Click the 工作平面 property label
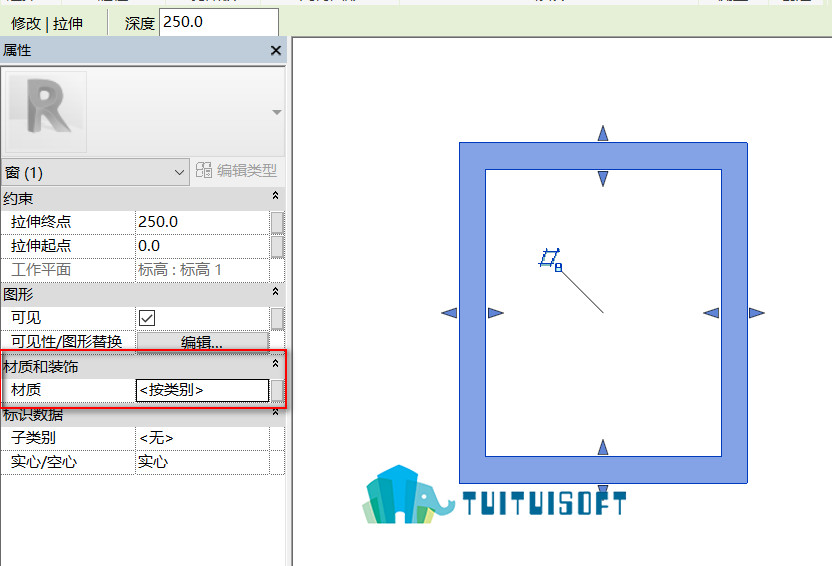 pos(41,270)
